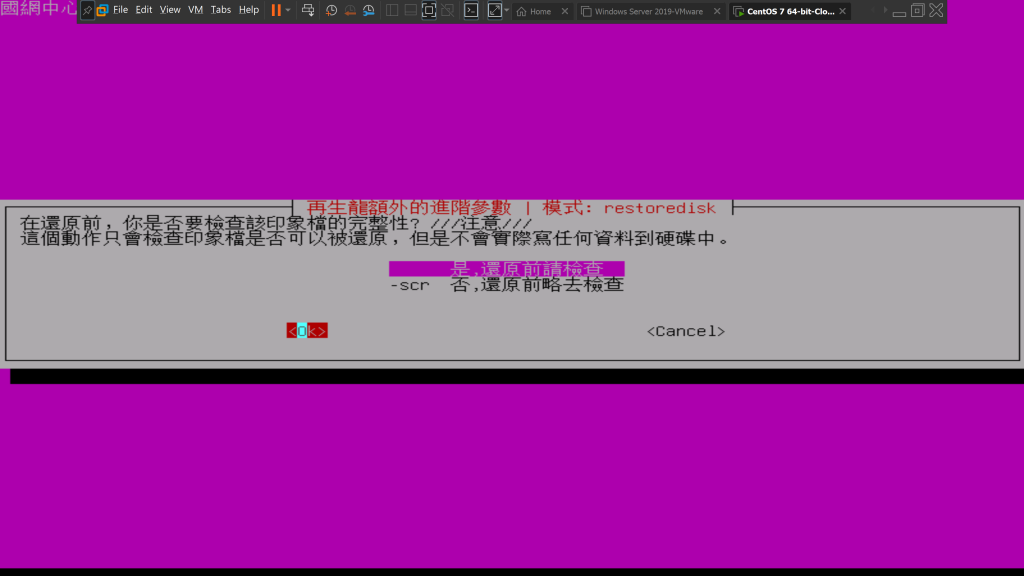Open the File menu
Image resolution: width=1024 pixels, height=576 pixels.
120,10
